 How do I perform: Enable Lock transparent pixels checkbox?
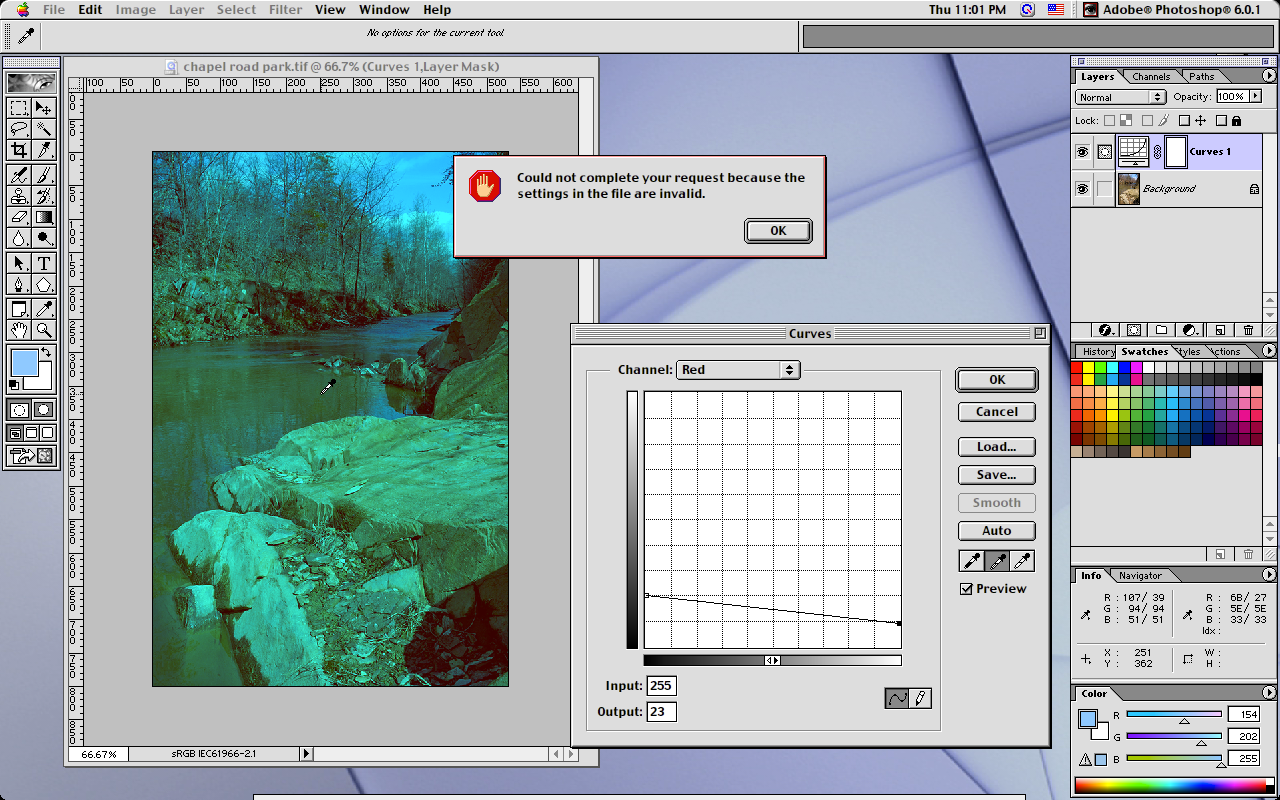(x=1109, y=121)
